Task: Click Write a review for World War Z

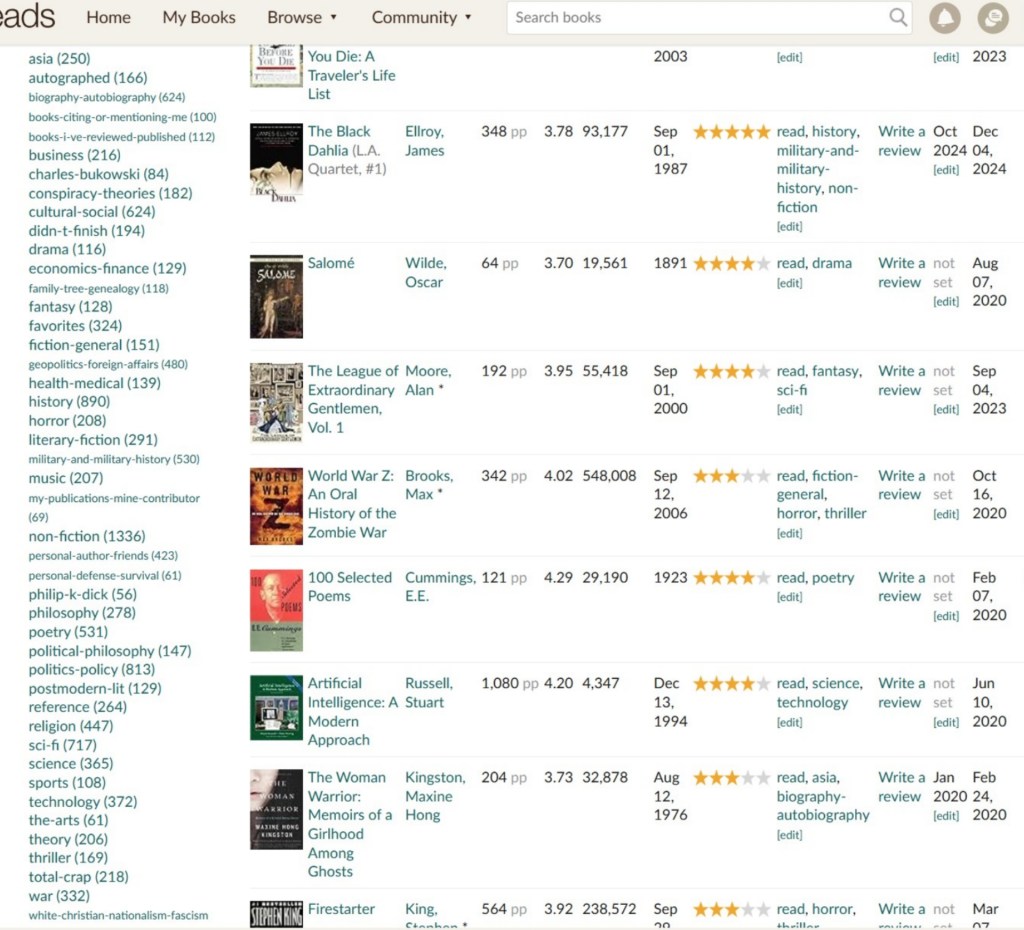Action: point(900,485)
